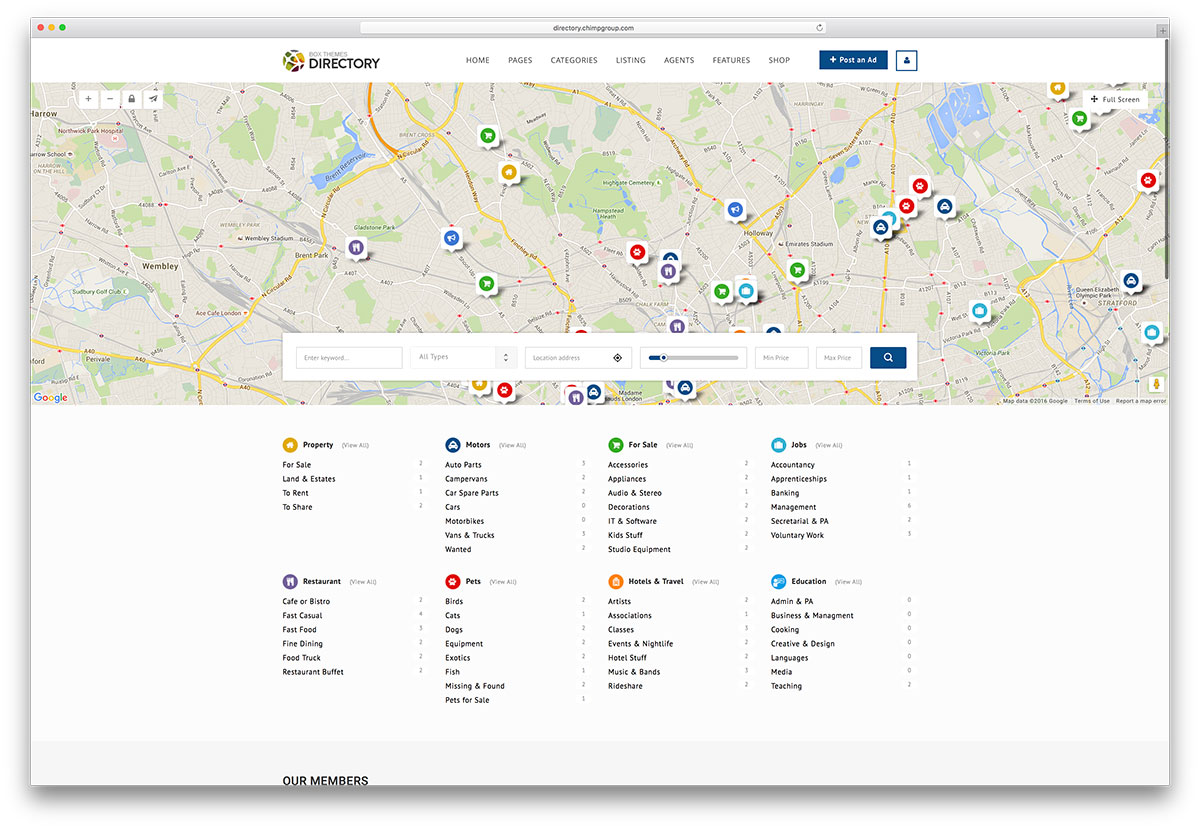
Task: Open the Fine Dining link
Action: [x=303, y=644]
